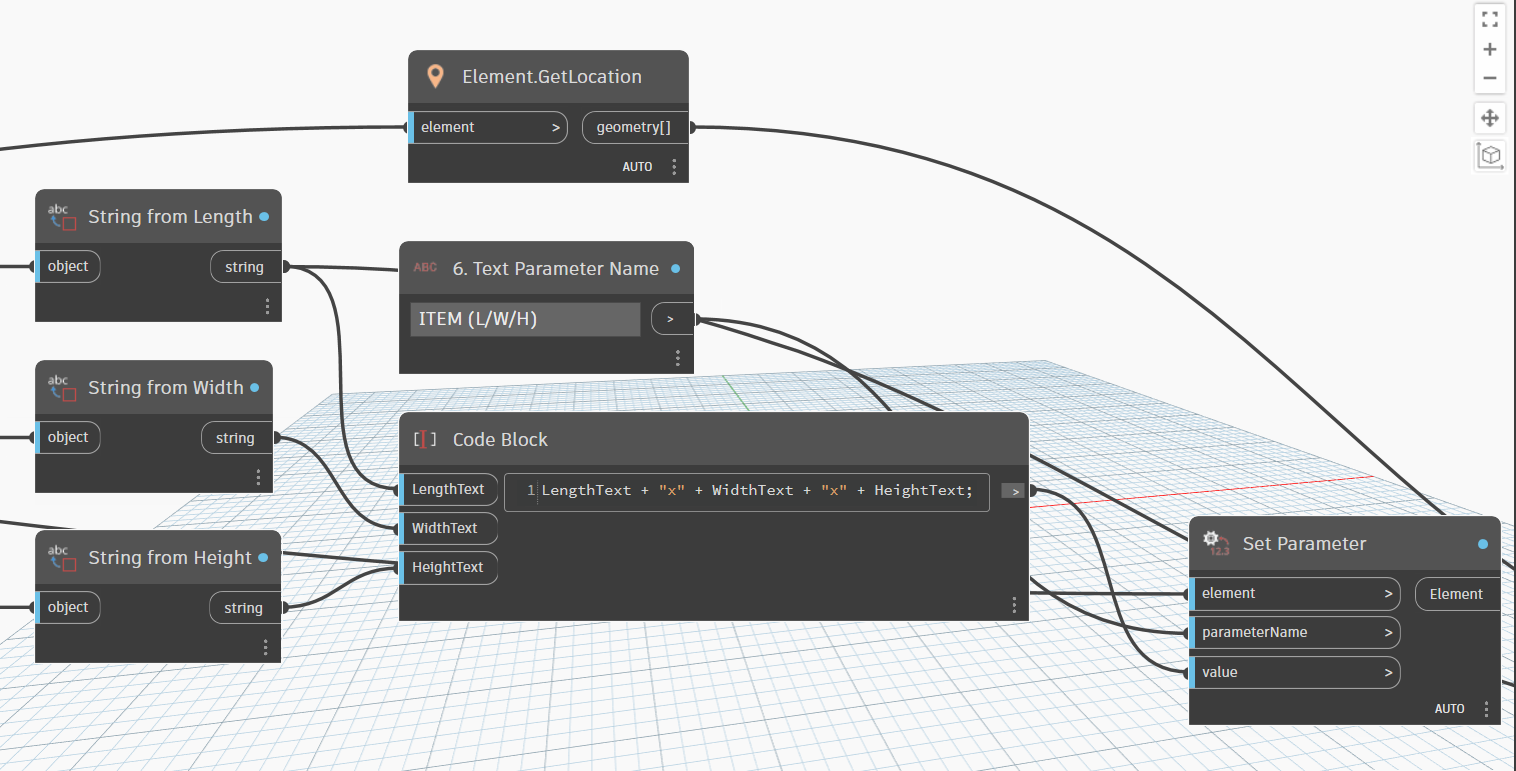
Task: Click the fit-to-screen icon top right
Action: tap(1489, 17)
